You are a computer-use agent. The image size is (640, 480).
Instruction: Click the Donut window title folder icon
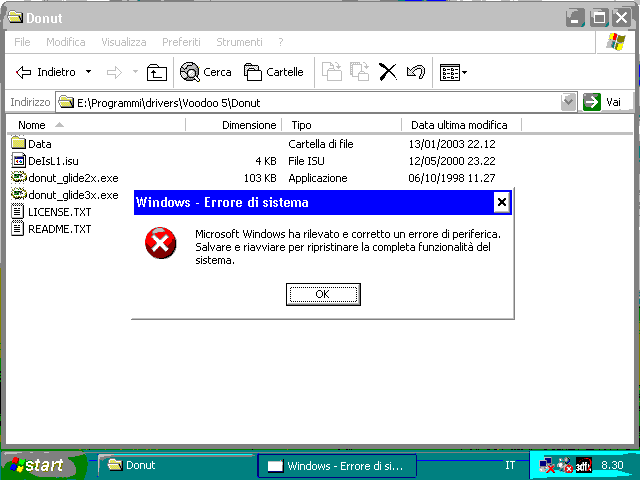click(x=16, y=17)
